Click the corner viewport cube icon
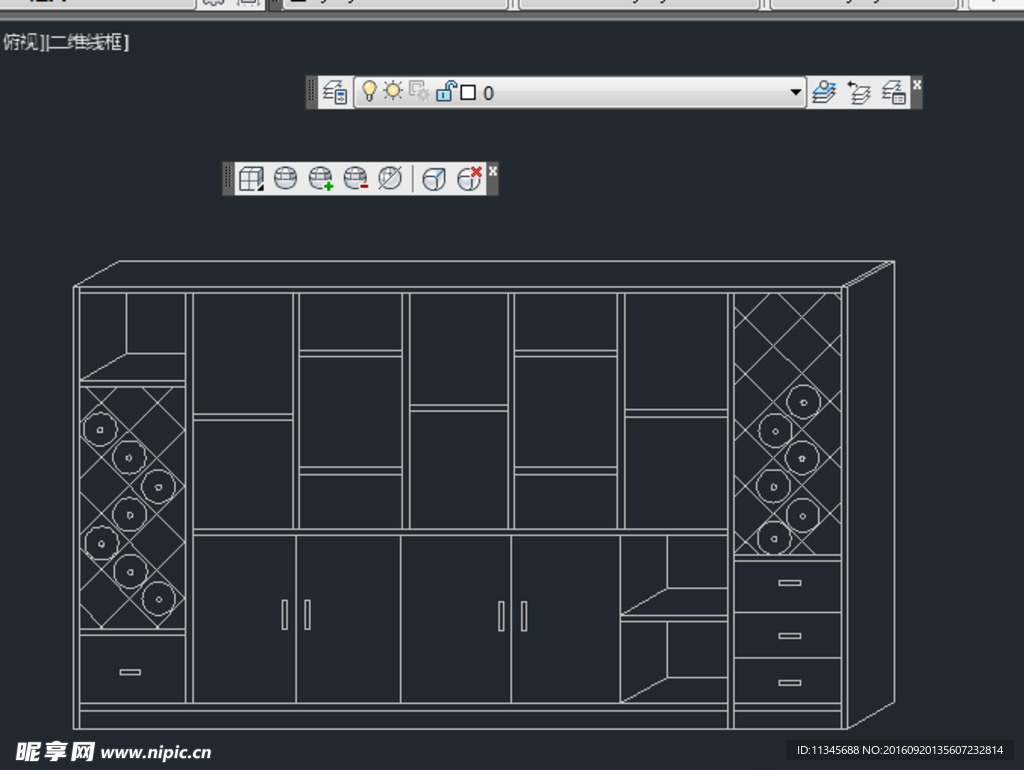 click(x=434, y=180)
